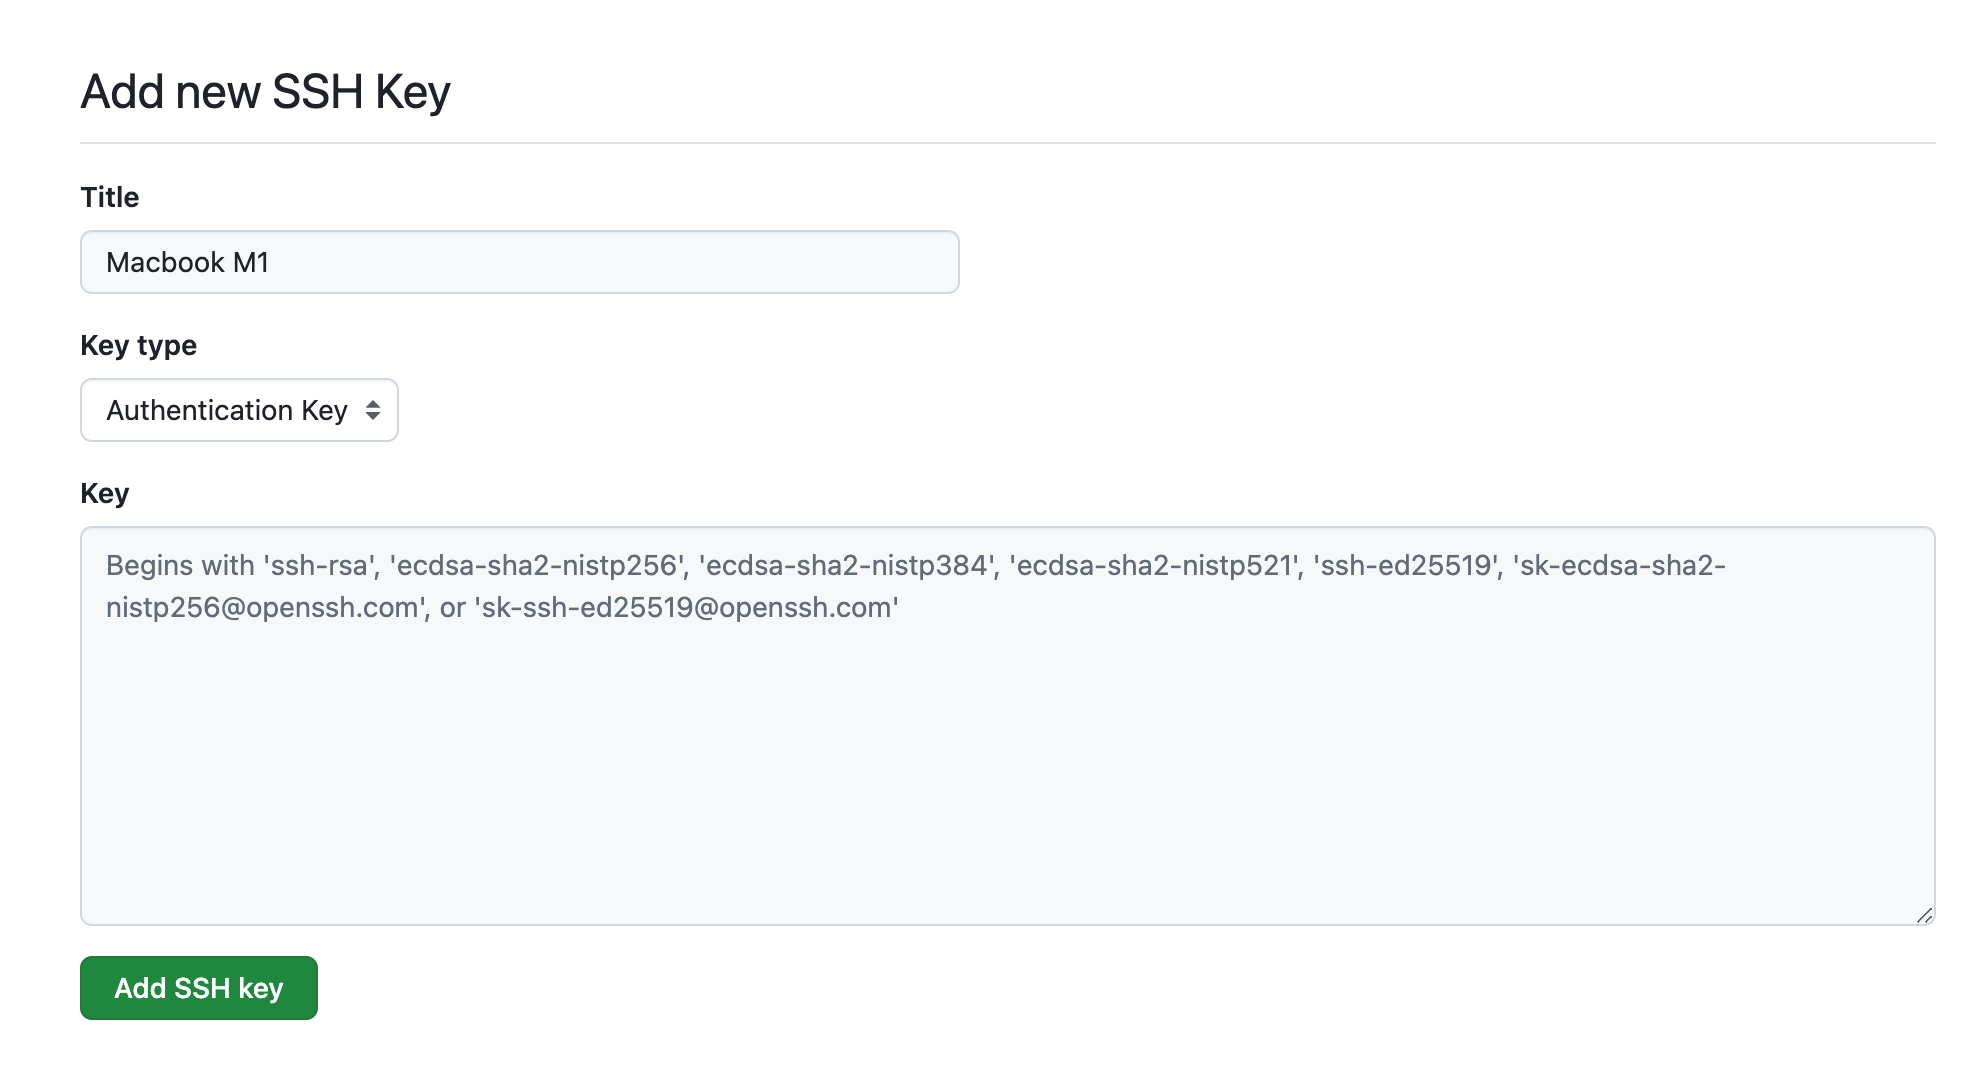
Task: Click on the 'Macbook M1' text
Action: (x=188, y=262)
